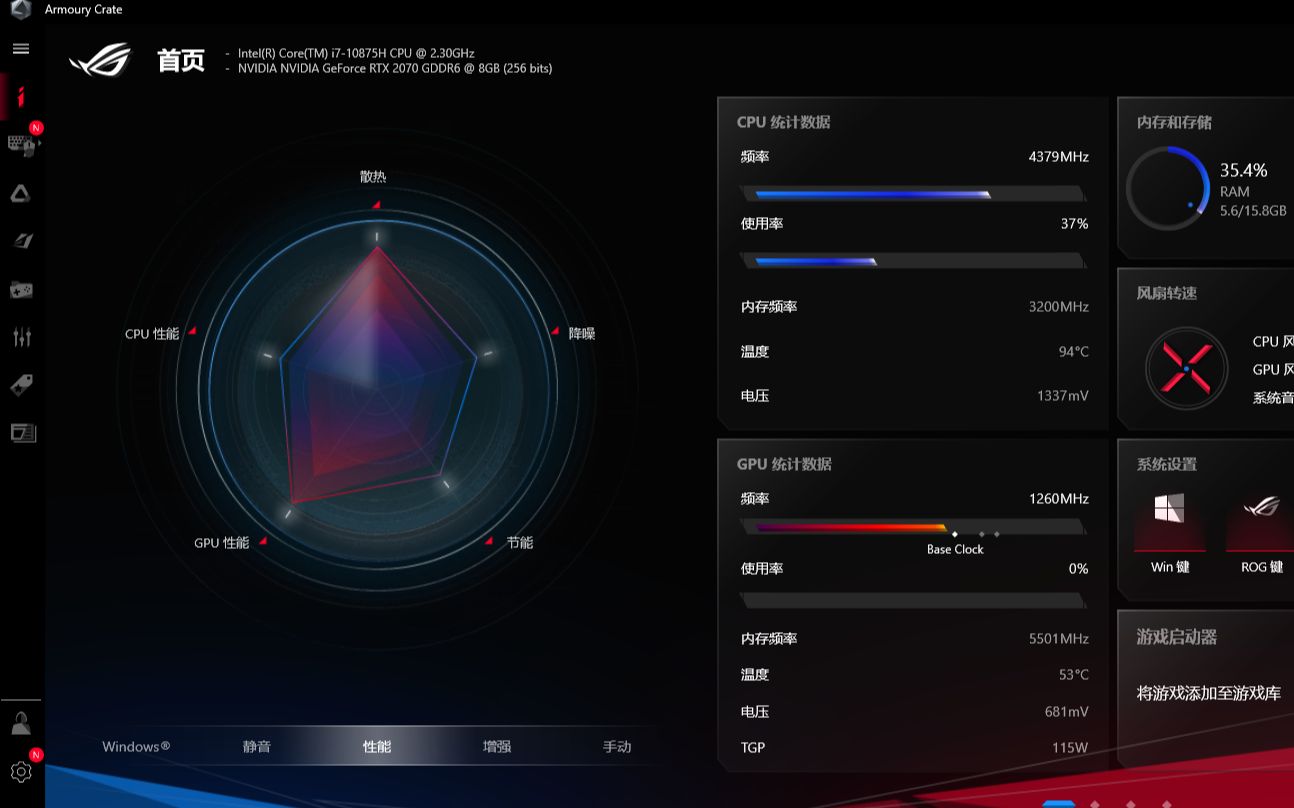Viewport: 1294px width, 808px height.
Task: Select the 手动 manual mode tab
Action: (617, 746)
